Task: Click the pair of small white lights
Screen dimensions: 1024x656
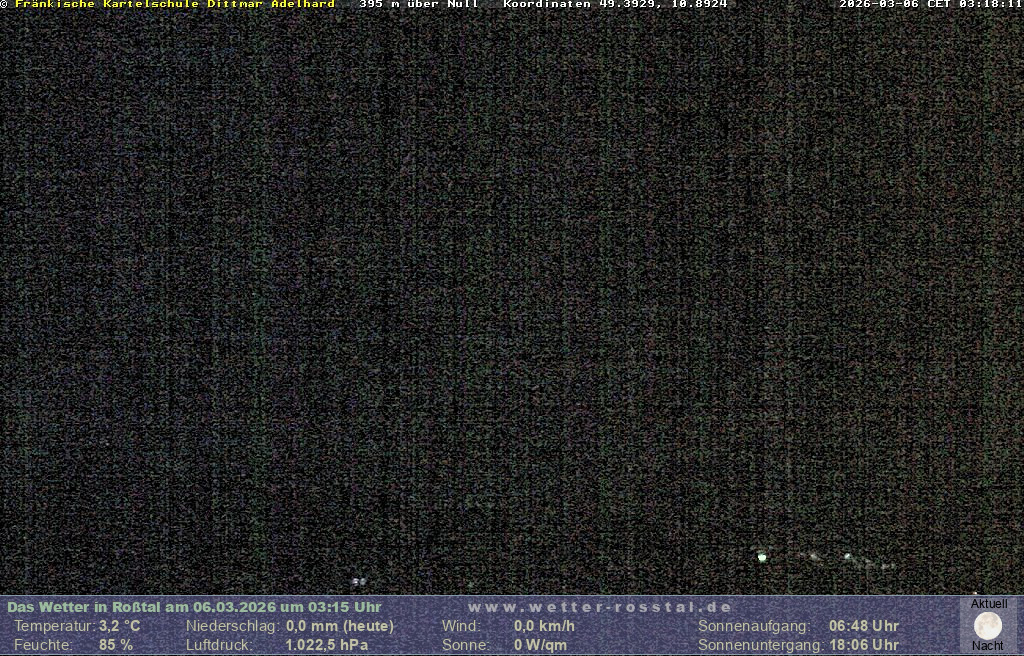Action: pos(358,581)
